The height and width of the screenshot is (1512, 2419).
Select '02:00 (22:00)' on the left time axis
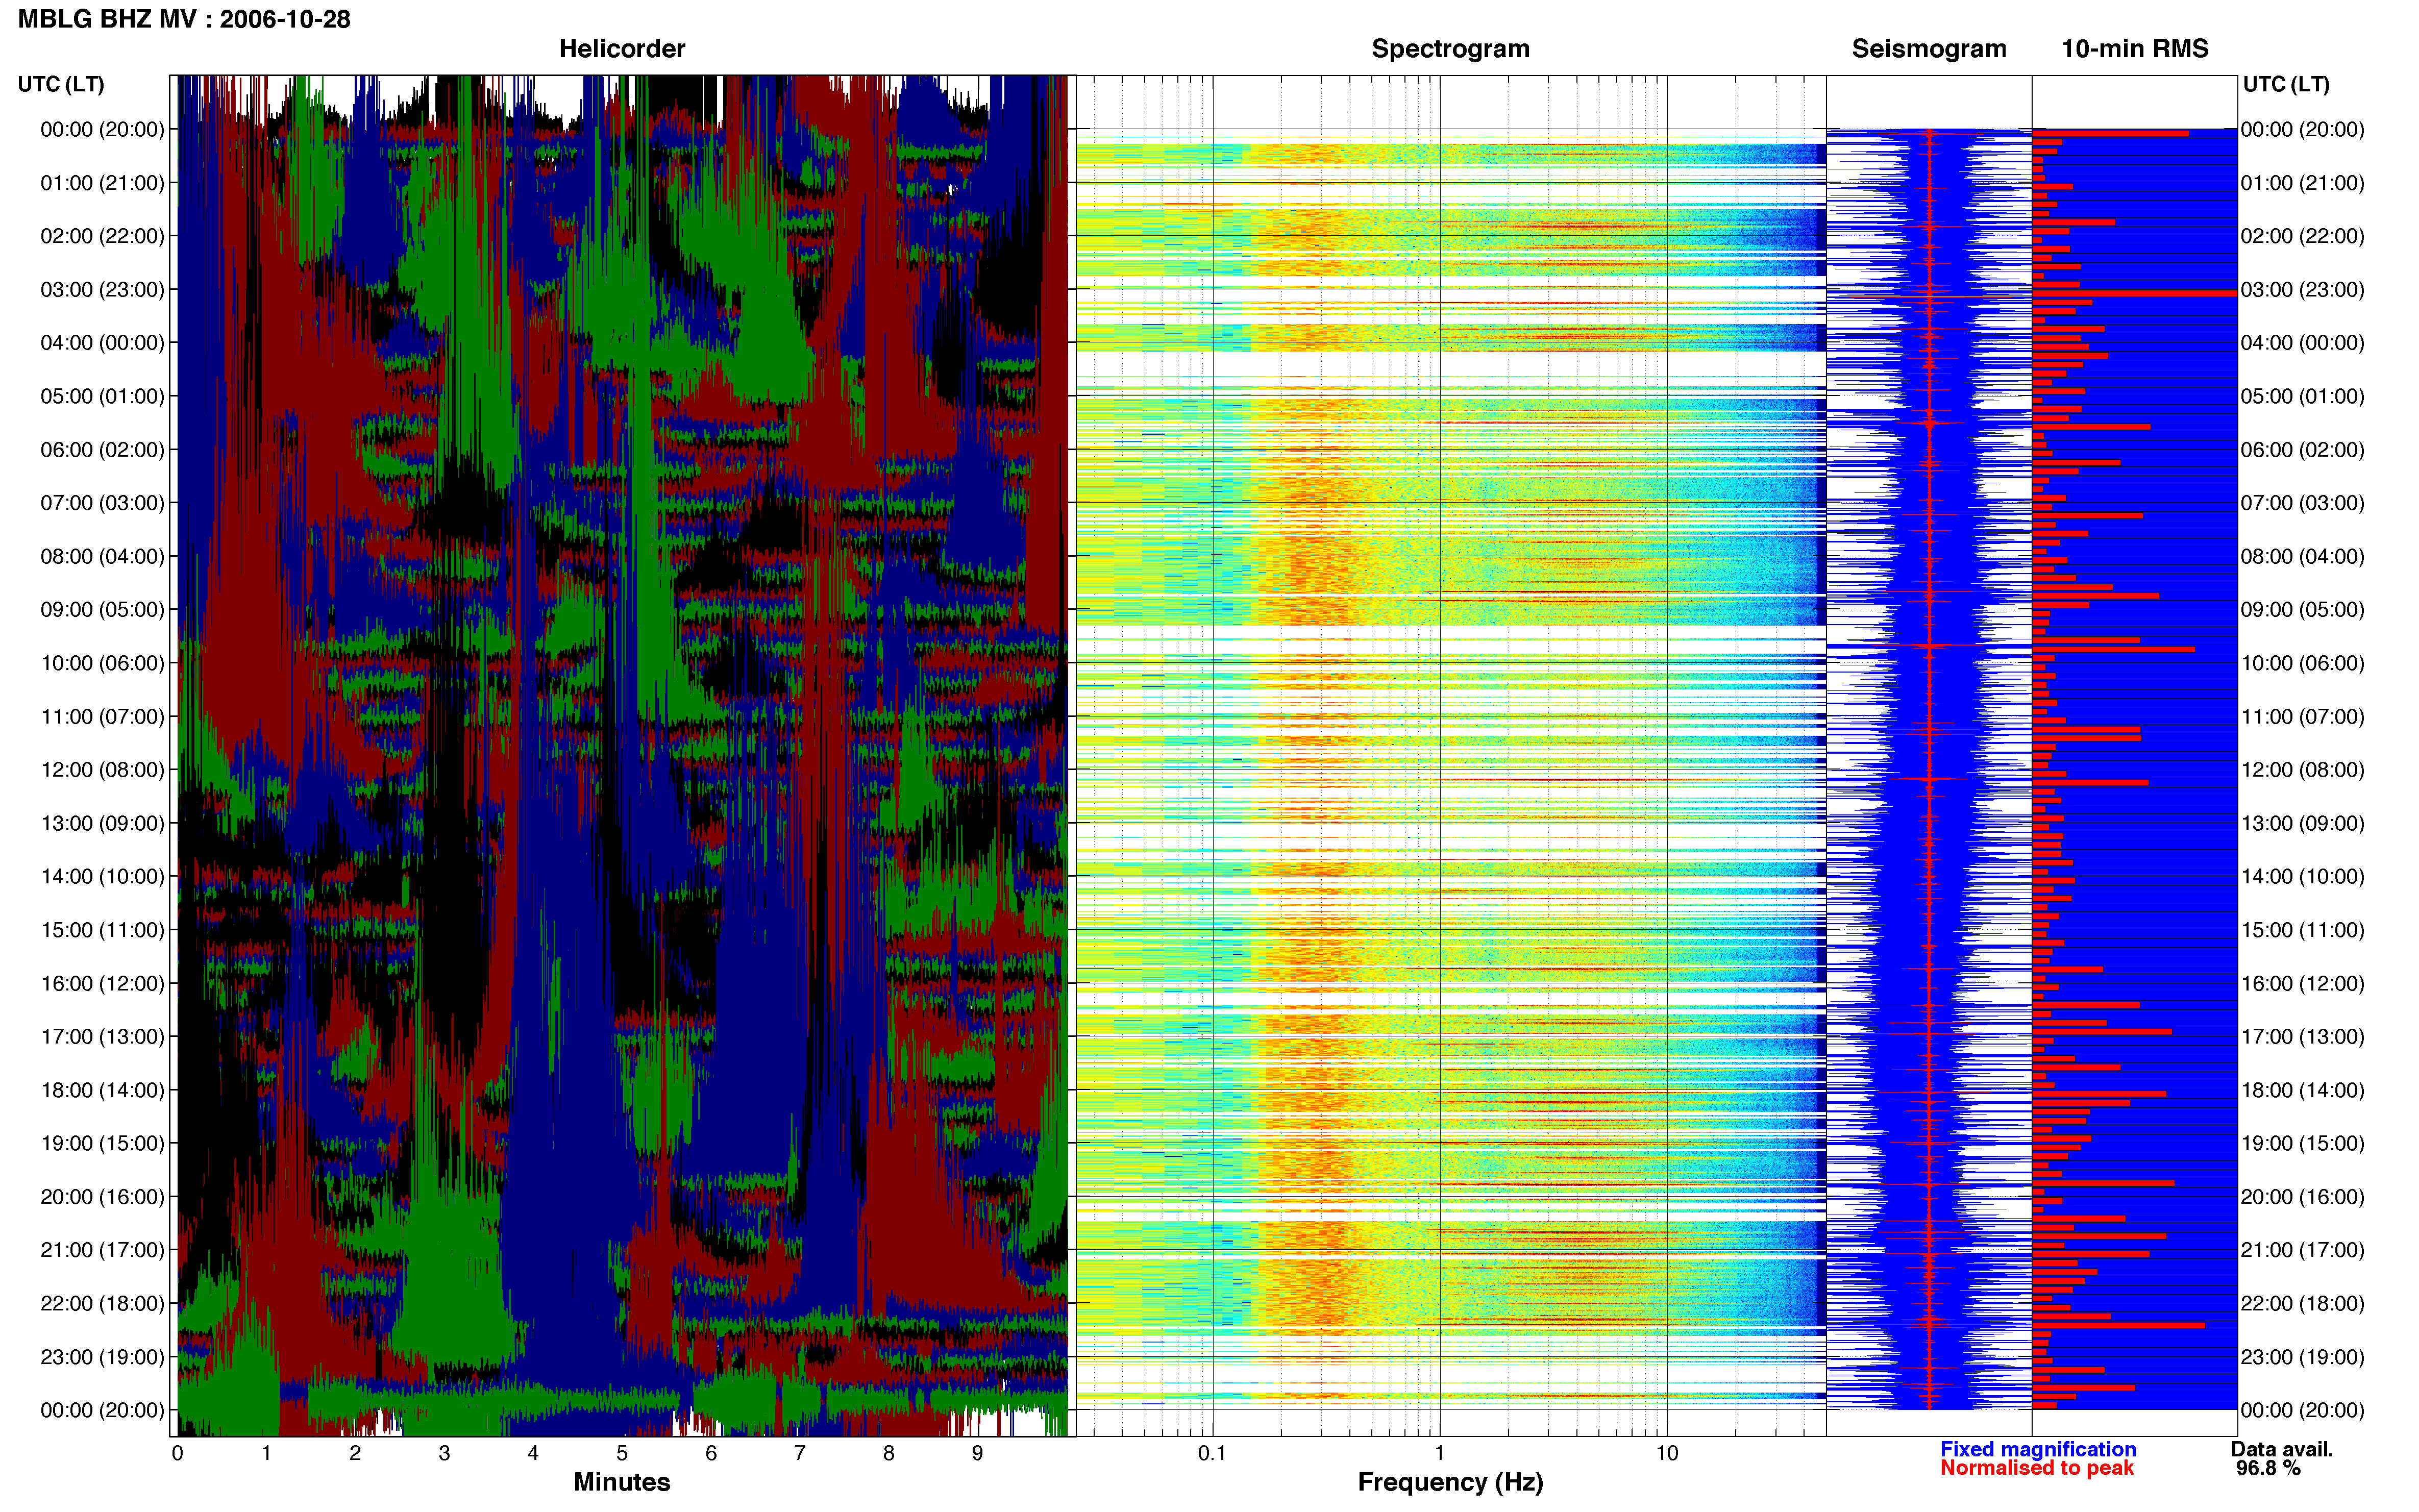coord(102,236)
